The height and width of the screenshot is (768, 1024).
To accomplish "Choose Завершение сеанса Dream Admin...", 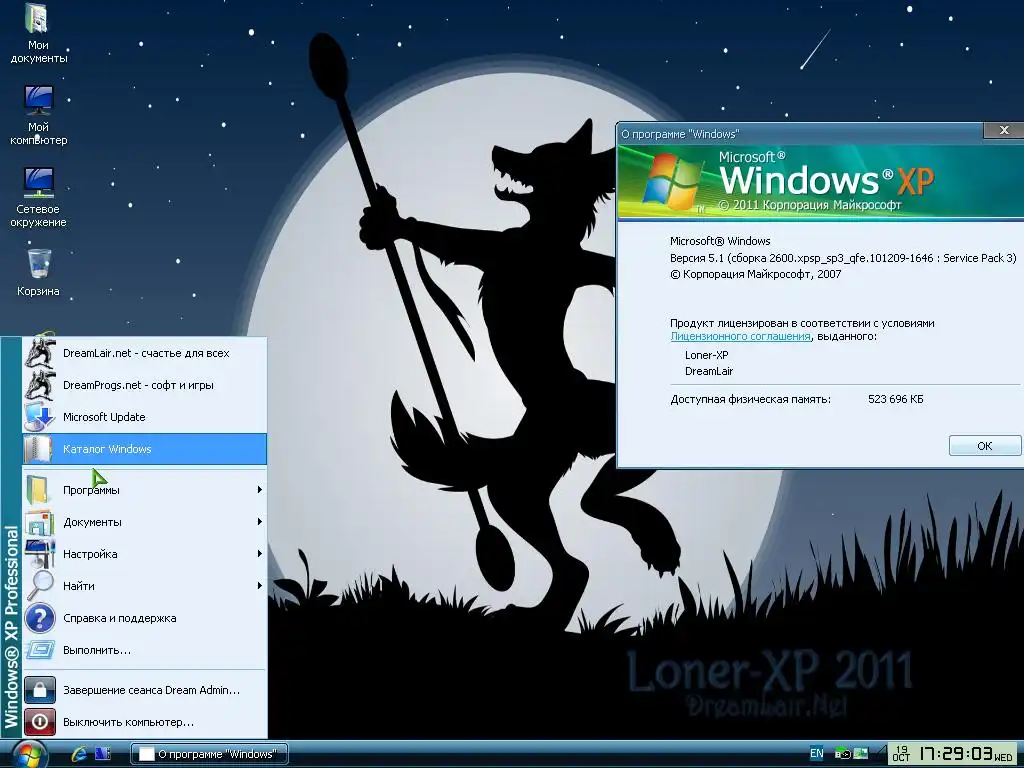I will coord(144,690).
